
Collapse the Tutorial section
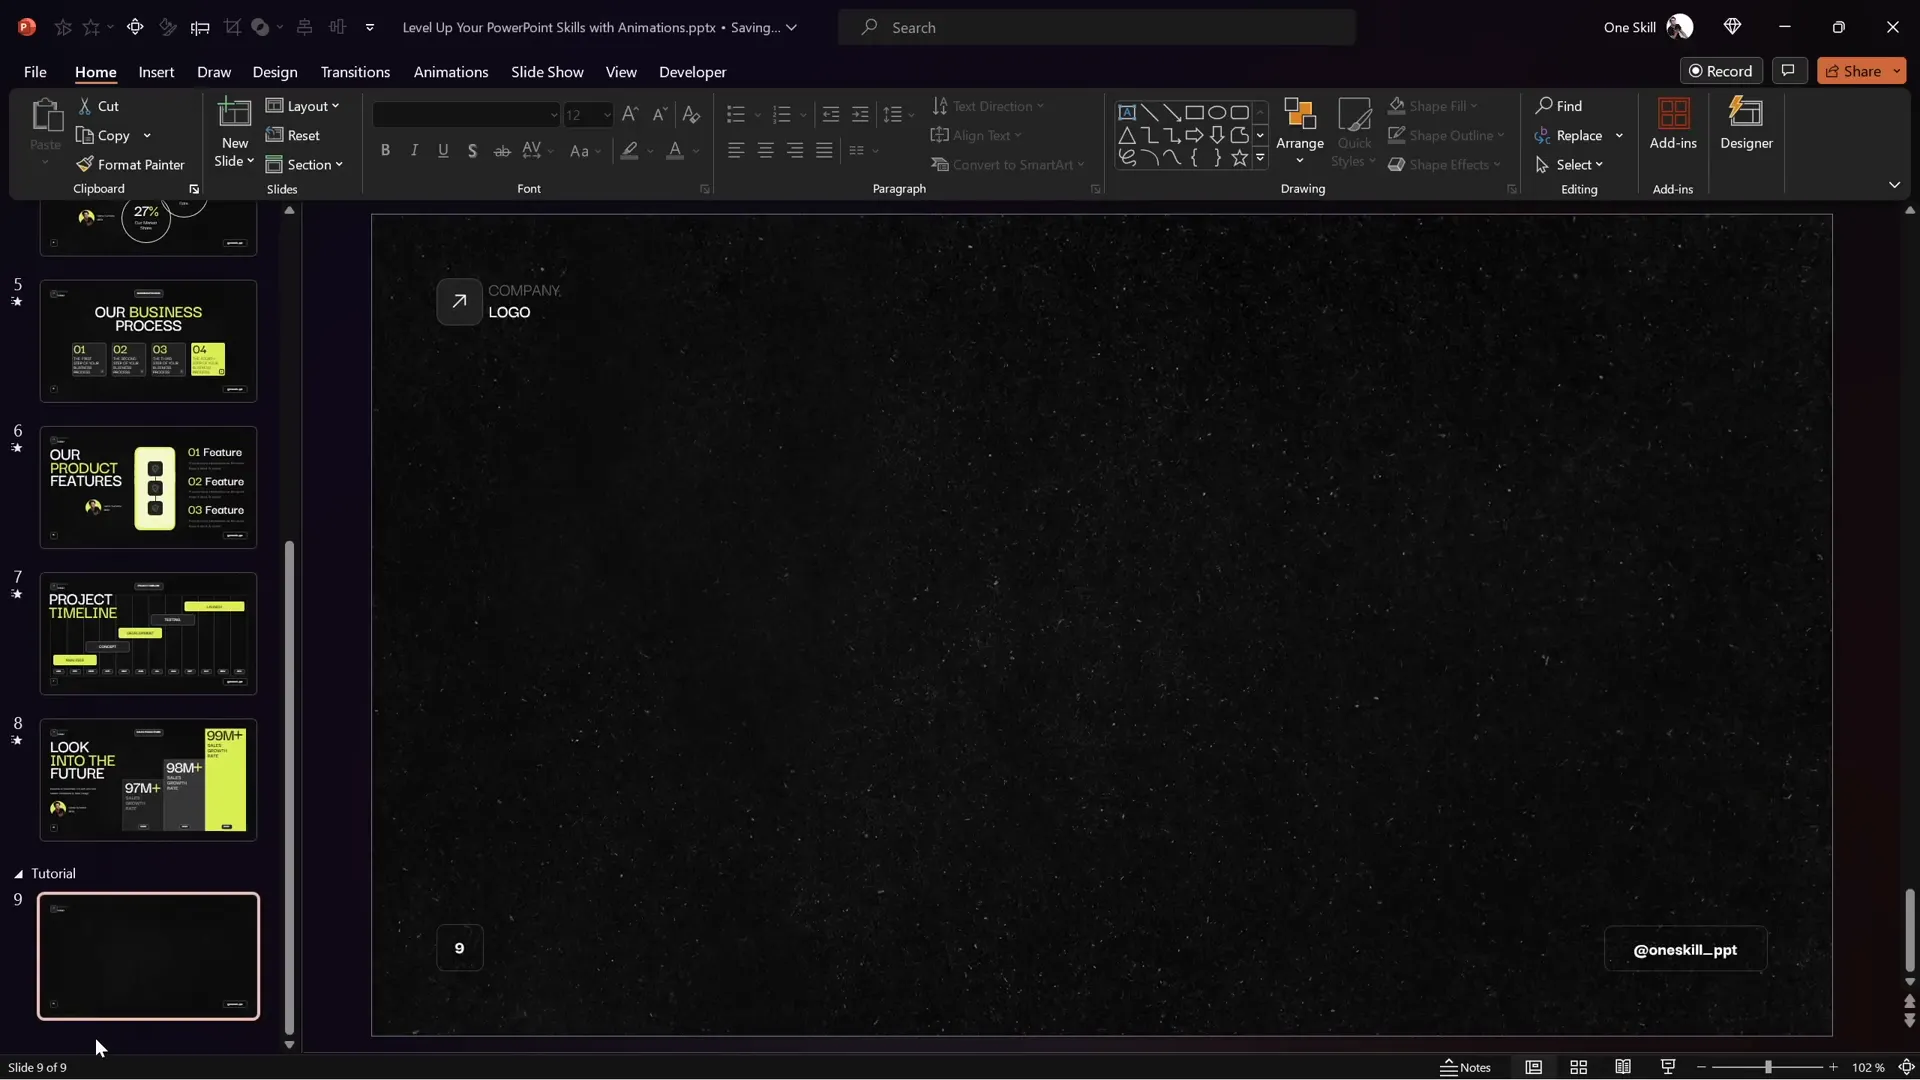pos(18,872)
